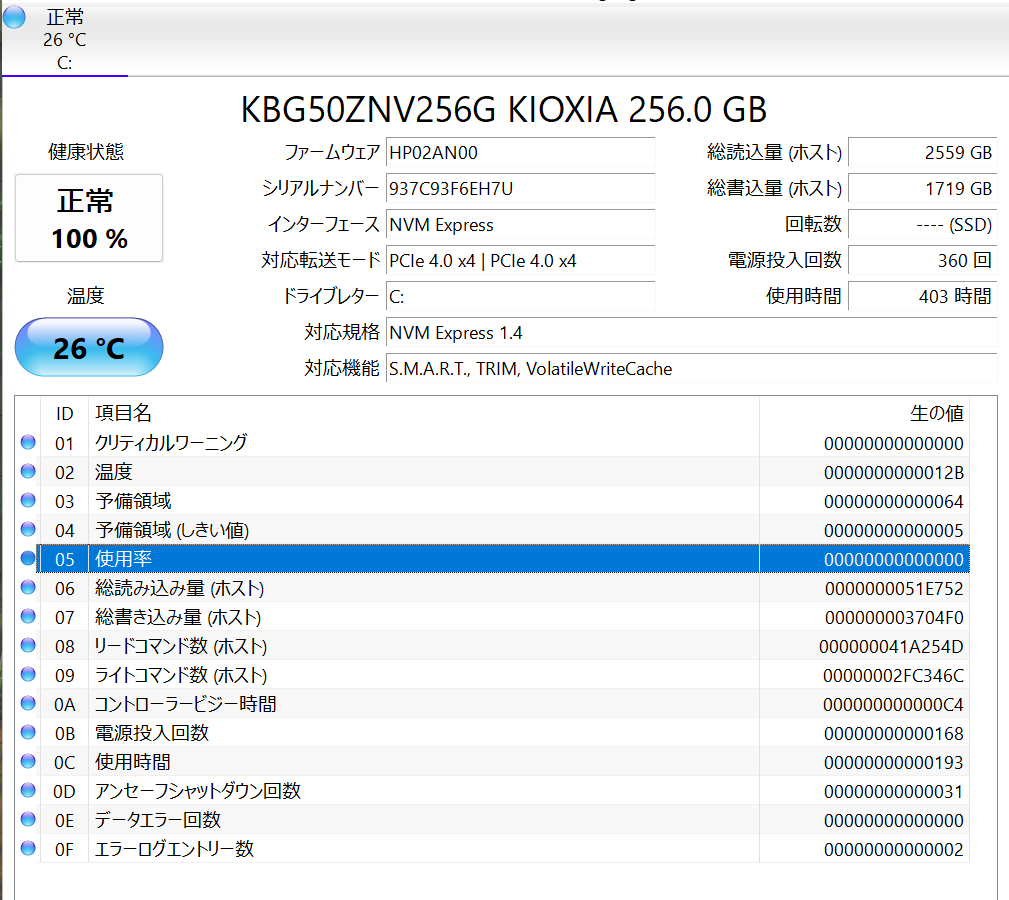
Task: Click the 健康状態 正常 100% button
Action: [89, 218]
